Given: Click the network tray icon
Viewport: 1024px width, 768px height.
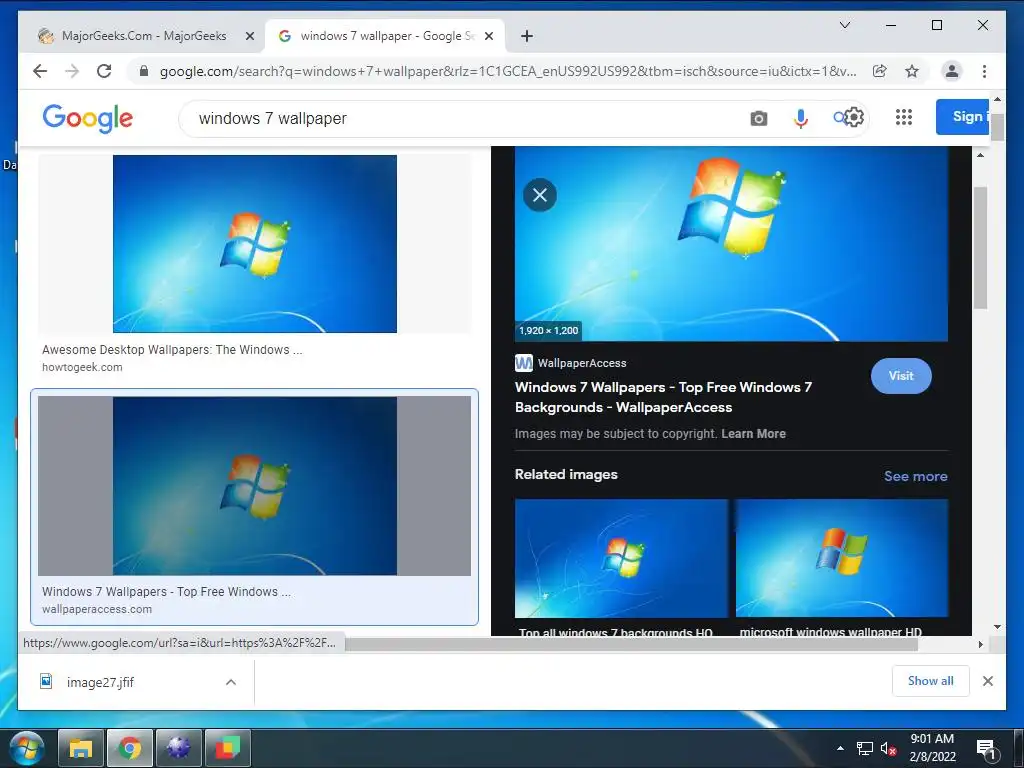Looking at the screenshot, I should 865,748.
